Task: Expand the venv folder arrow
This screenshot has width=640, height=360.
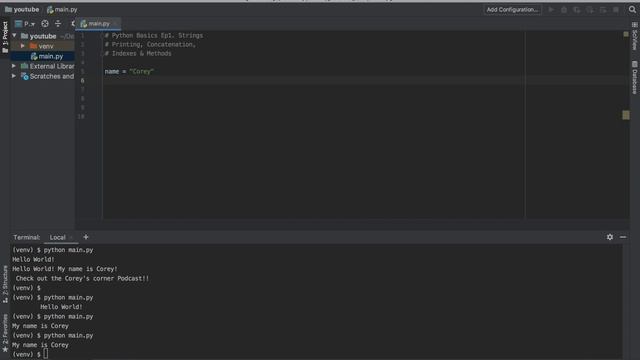Action: (x=23, y=46)
